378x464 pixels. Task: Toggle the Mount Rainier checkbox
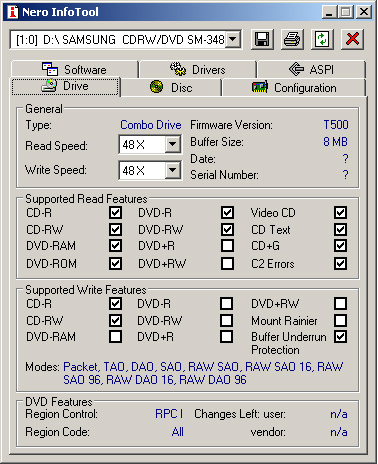[x=340, y=321]
